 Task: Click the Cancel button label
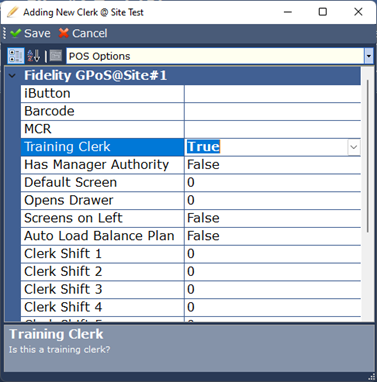pyautogui.click(x=90, y=33)
